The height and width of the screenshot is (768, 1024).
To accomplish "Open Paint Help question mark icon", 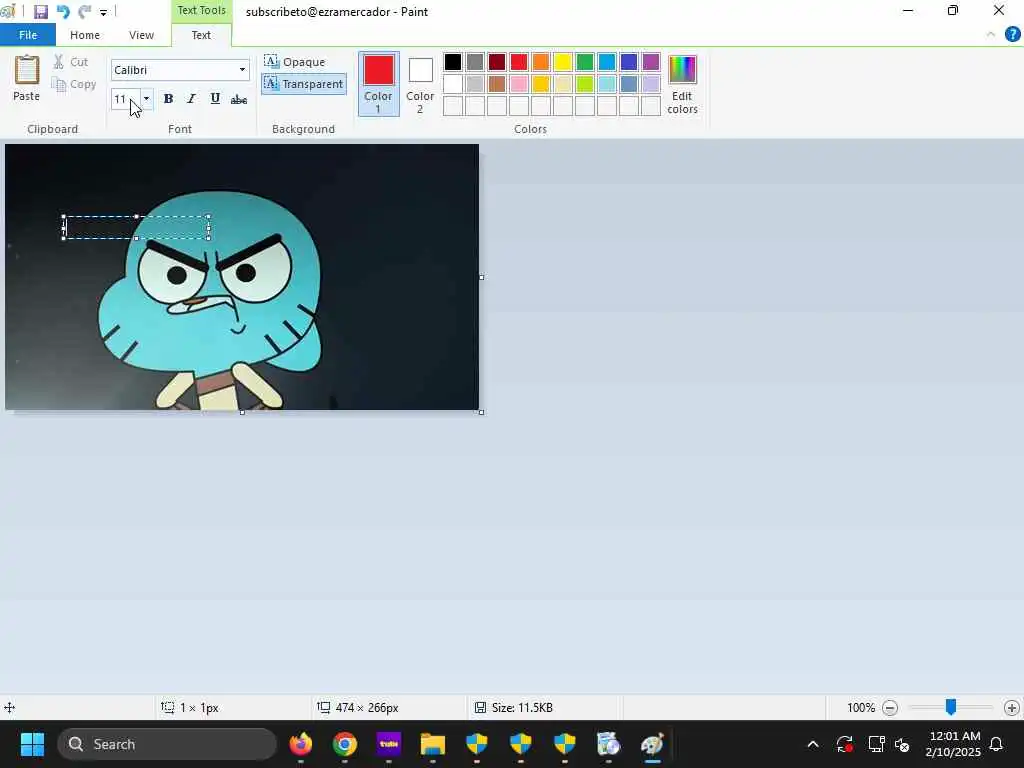I will click(x=1012, y=35).
